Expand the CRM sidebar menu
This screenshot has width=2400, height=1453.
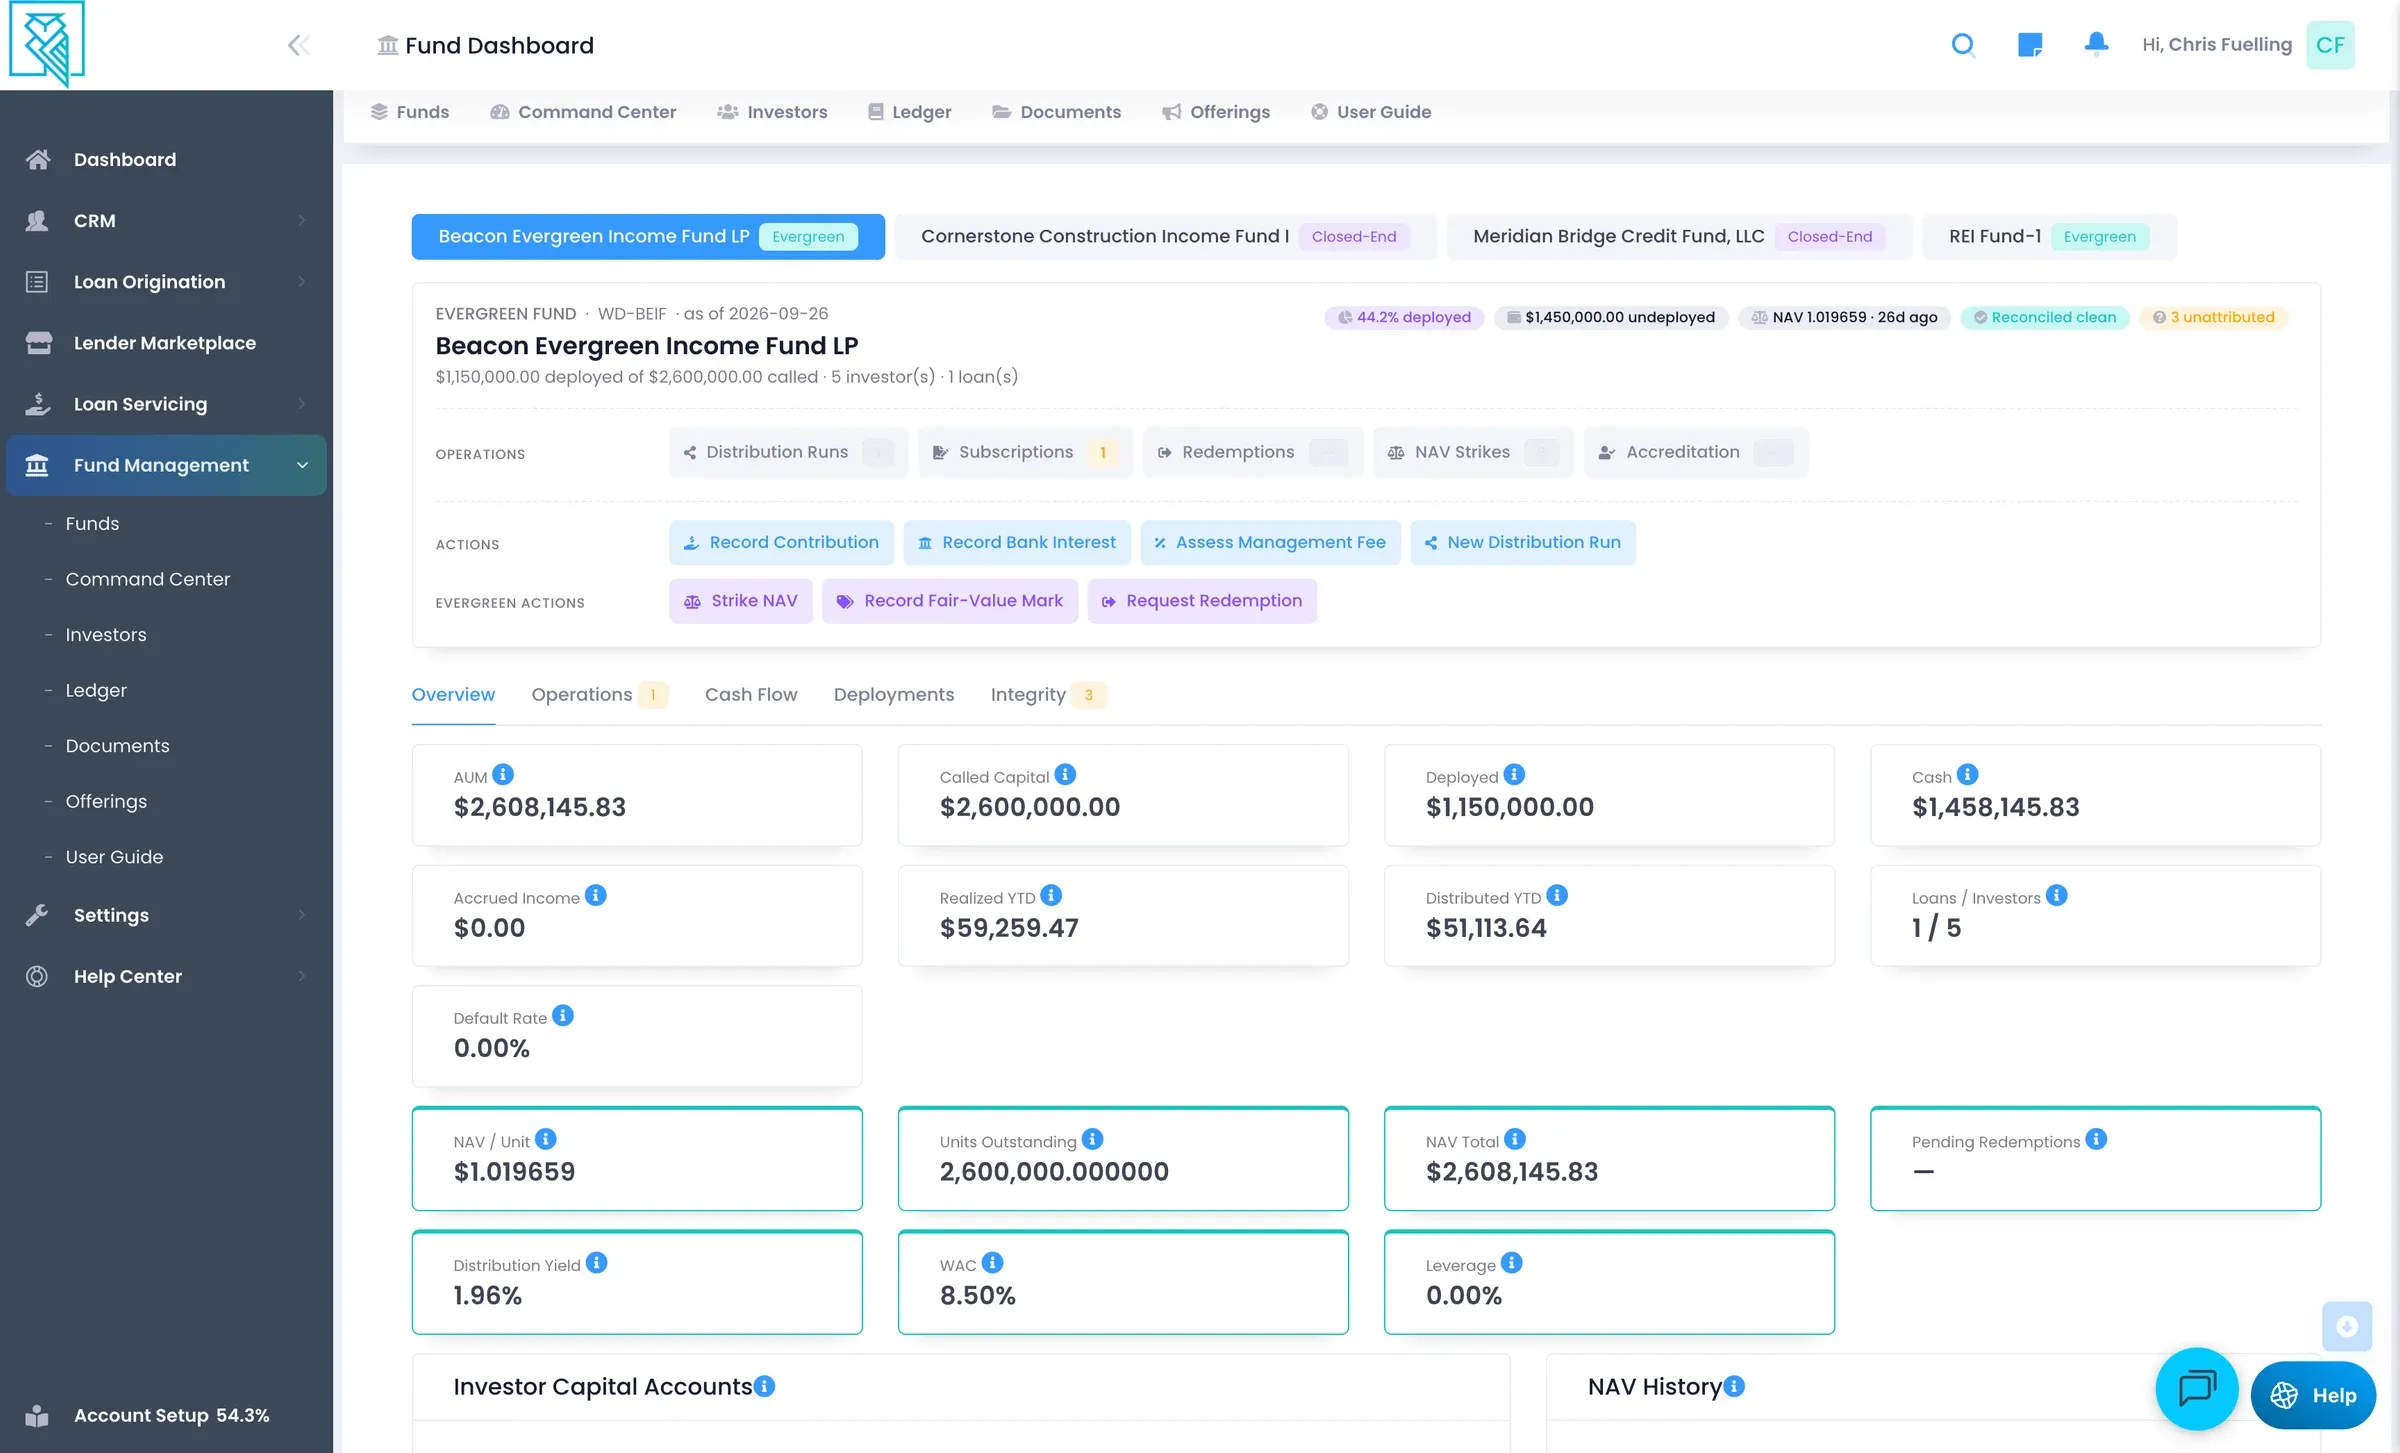pyautogui.click(x=166, y=221)
